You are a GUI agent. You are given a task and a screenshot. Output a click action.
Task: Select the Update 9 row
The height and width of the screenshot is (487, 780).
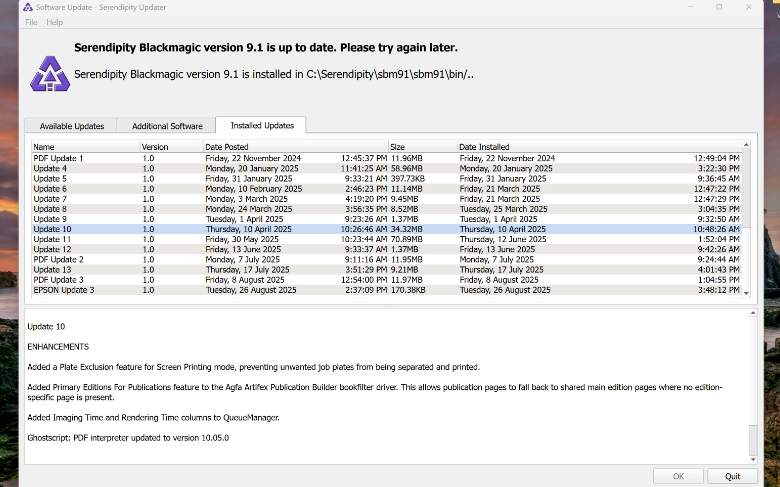point(387,219)
